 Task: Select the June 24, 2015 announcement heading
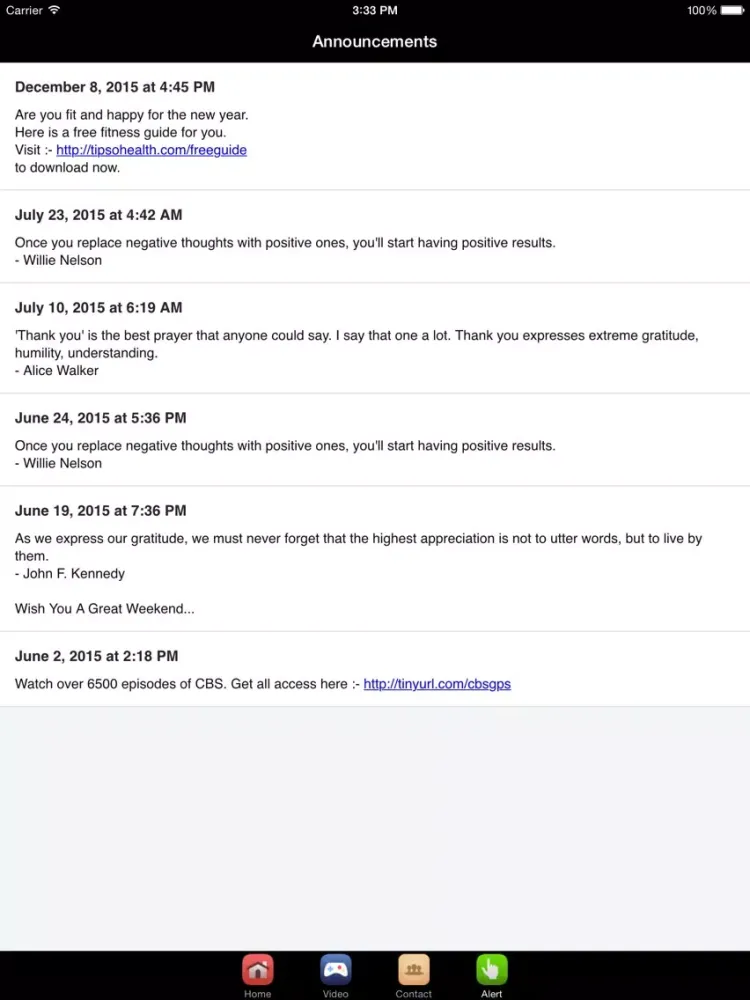100,418
